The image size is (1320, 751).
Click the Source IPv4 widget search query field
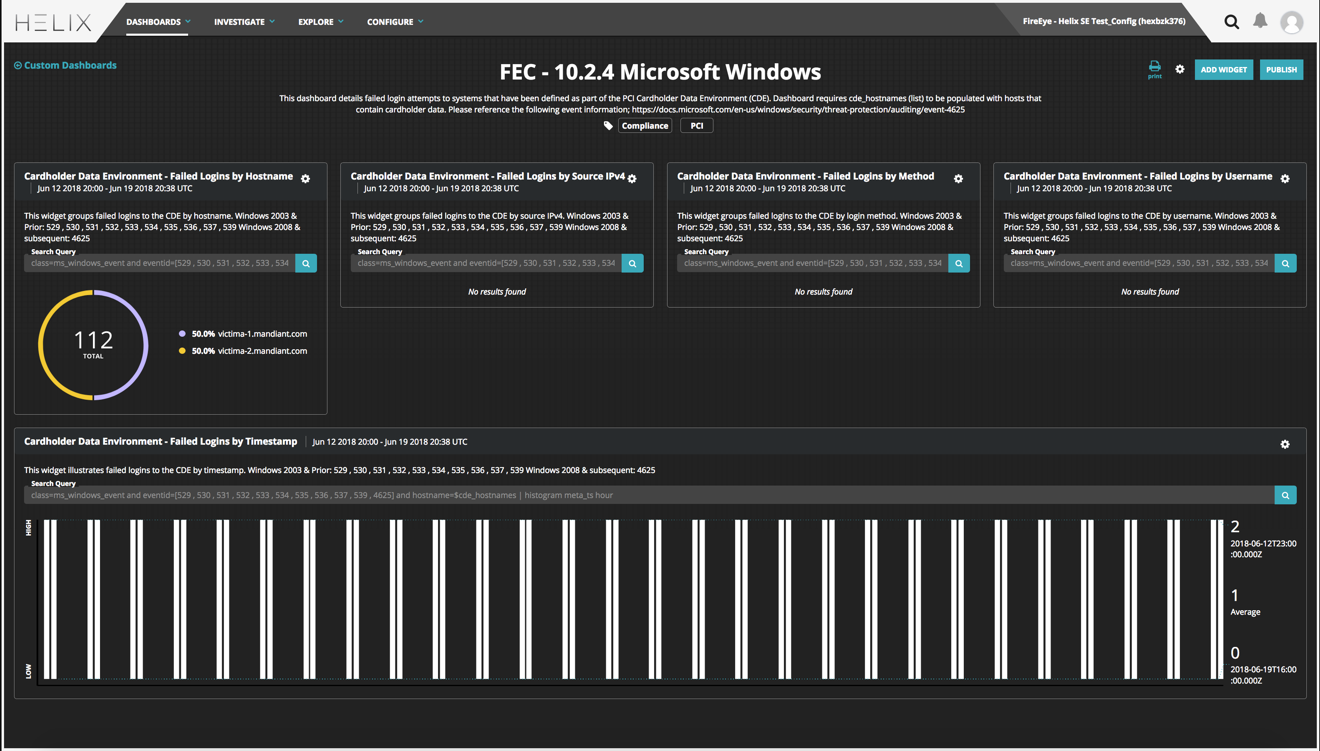coord(486,263)
